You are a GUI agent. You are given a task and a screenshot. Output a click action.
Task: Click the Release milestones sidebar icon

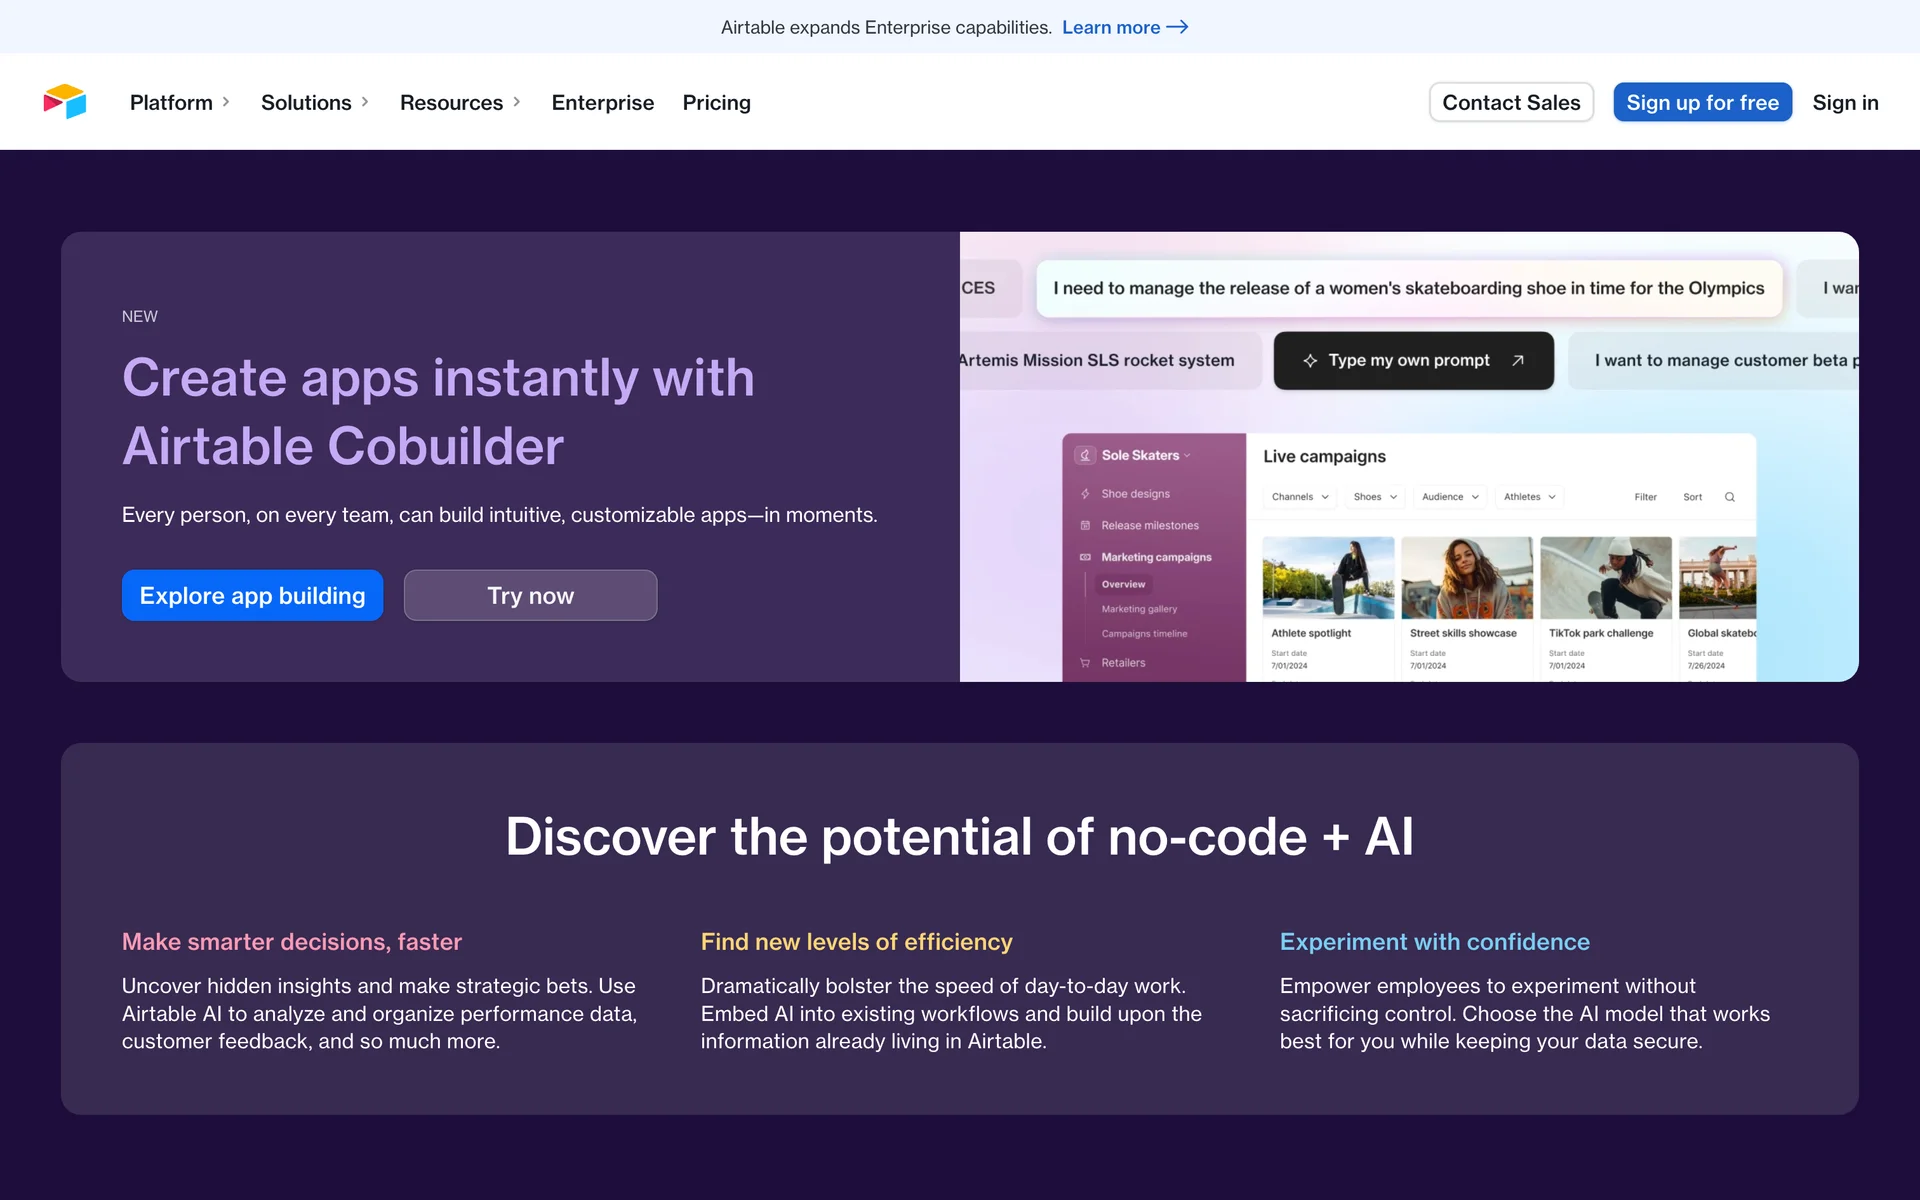[1085, 526]
